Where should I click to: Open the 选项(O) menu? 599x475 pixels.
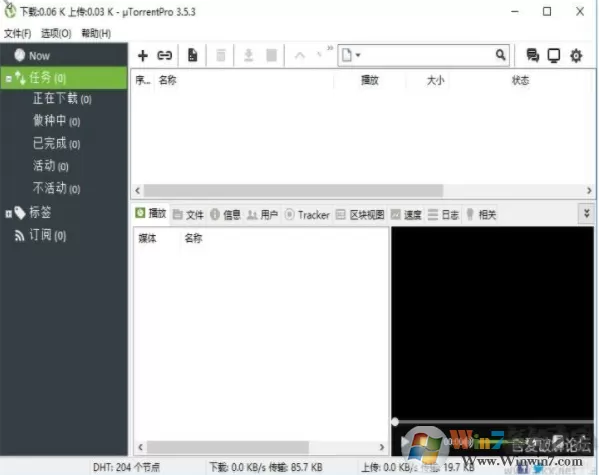click(x=56, y=34)
